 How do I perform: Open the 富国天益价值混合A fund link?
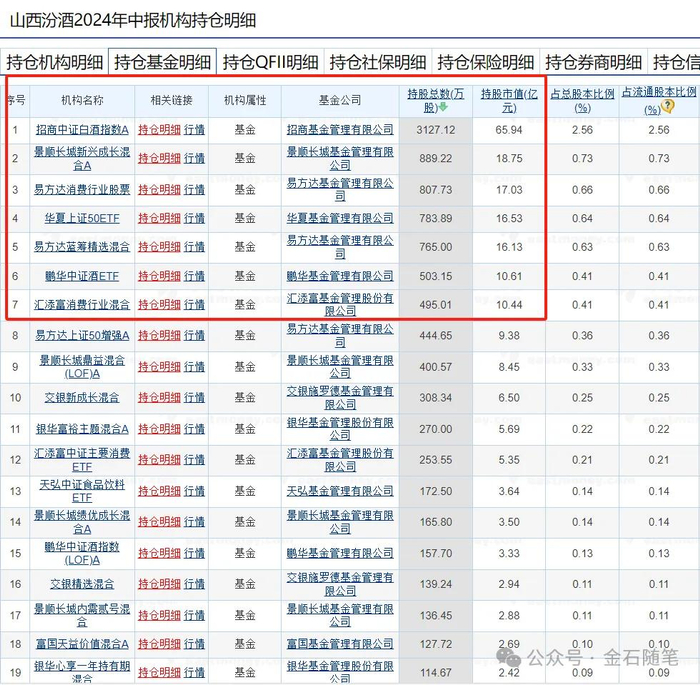(x=82, y=644)
